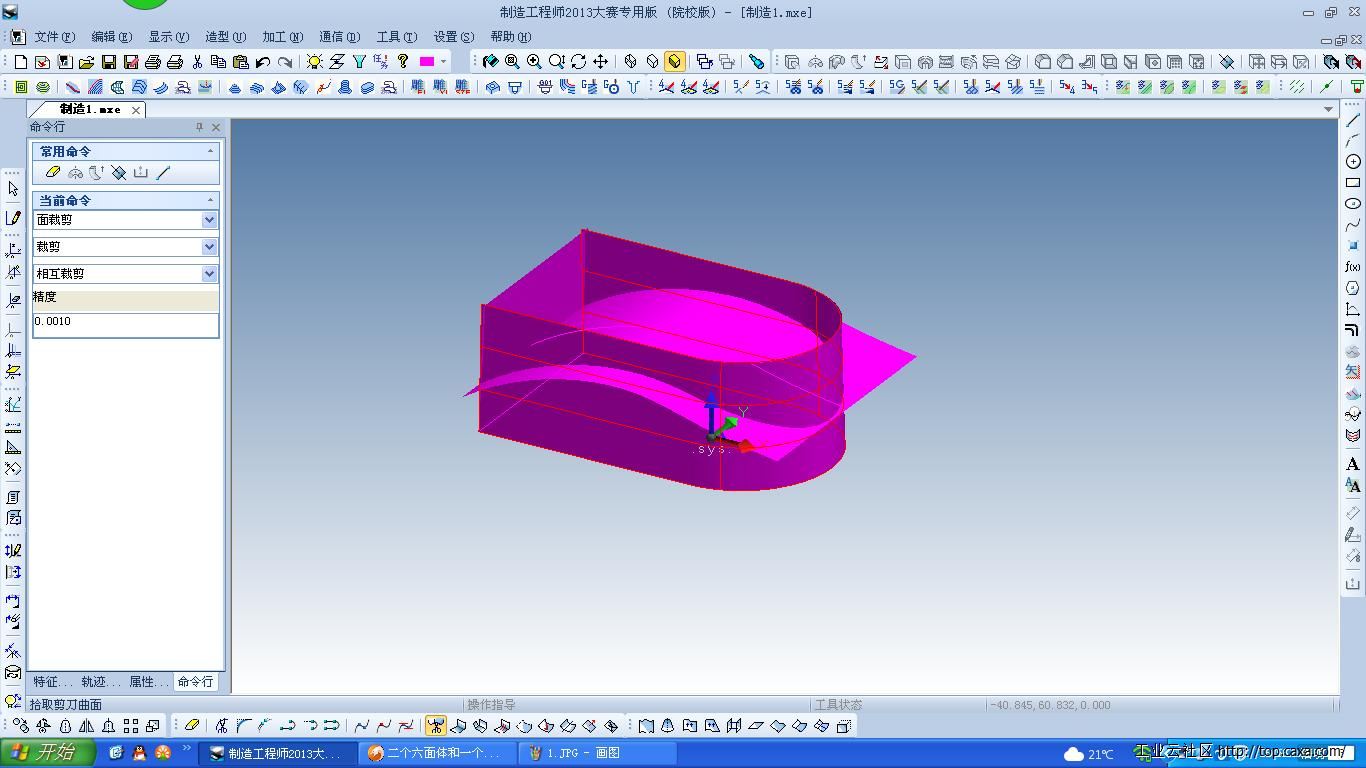Viewport: 1366px width, 768px height.
Task: Collapse the 常用命令 section
Action: [210, 151]
